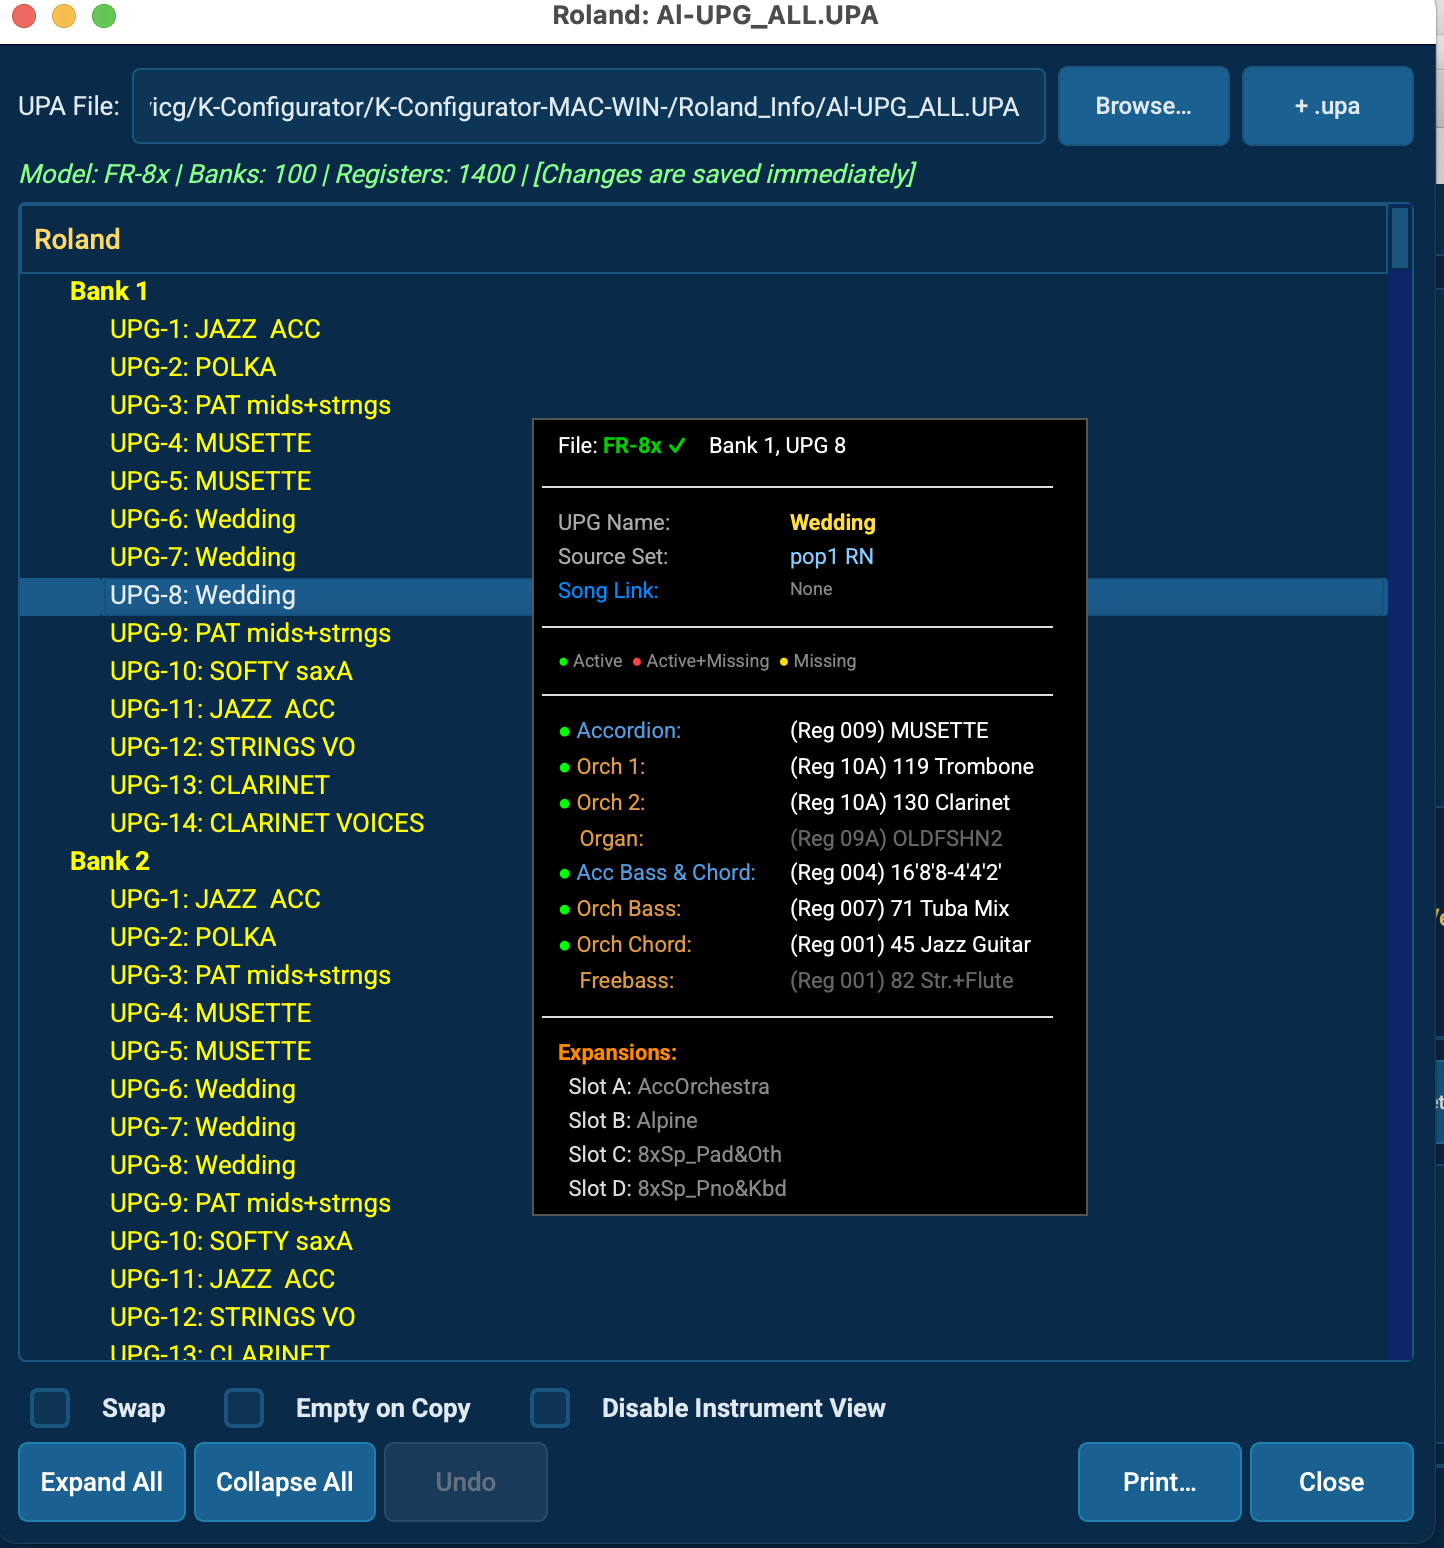Screen dimensions: 1444x1548
Task: Tick the Empty on Copy checkbox
Action: pos(244,1408)
